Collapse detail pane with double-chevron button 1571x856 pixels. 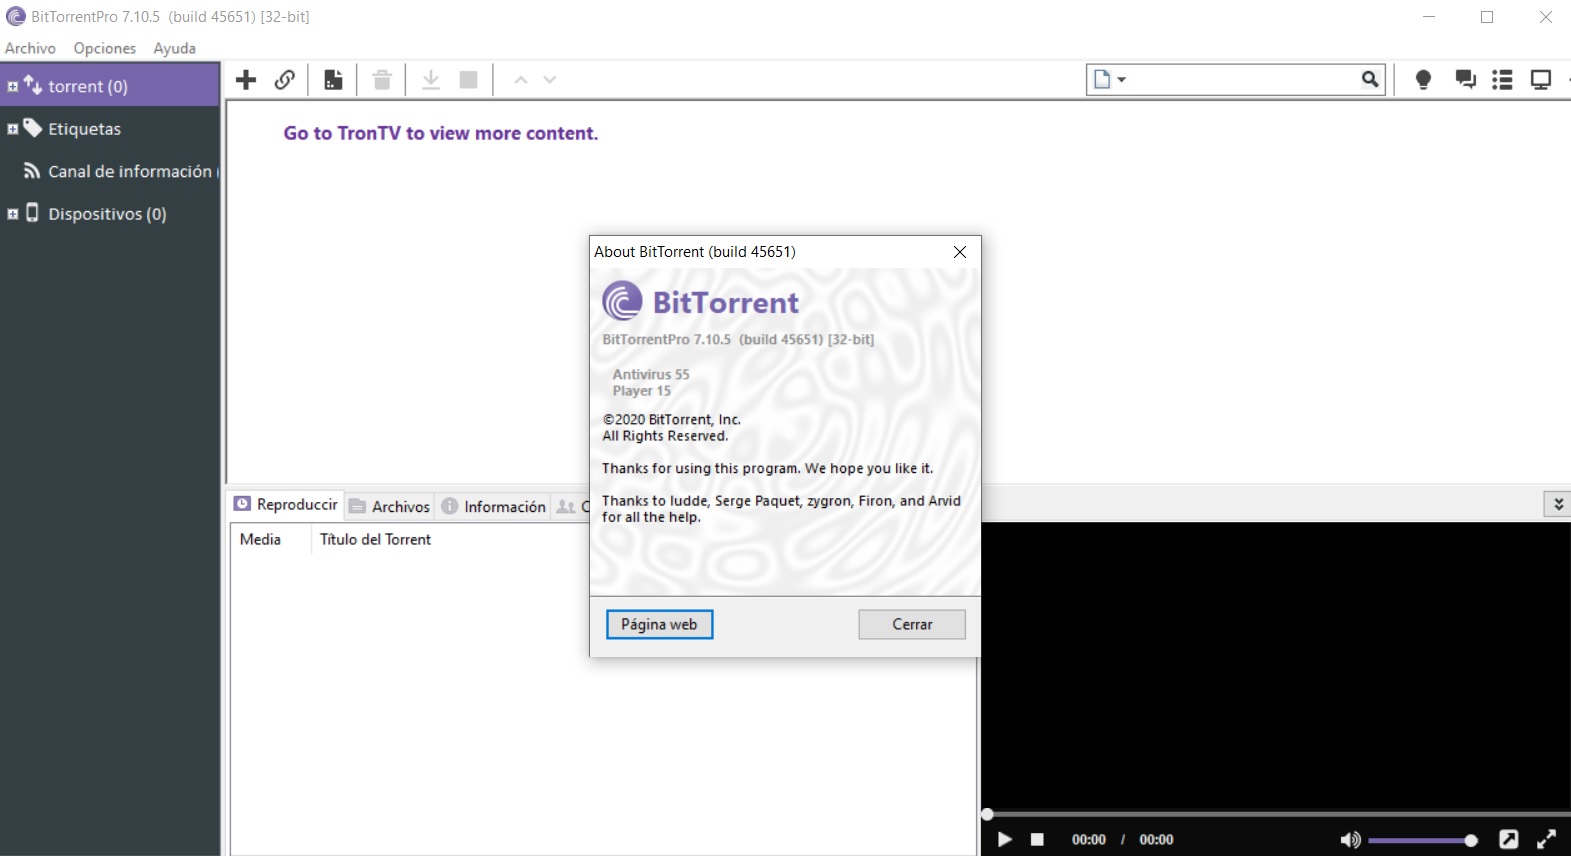pos(1557,504)
